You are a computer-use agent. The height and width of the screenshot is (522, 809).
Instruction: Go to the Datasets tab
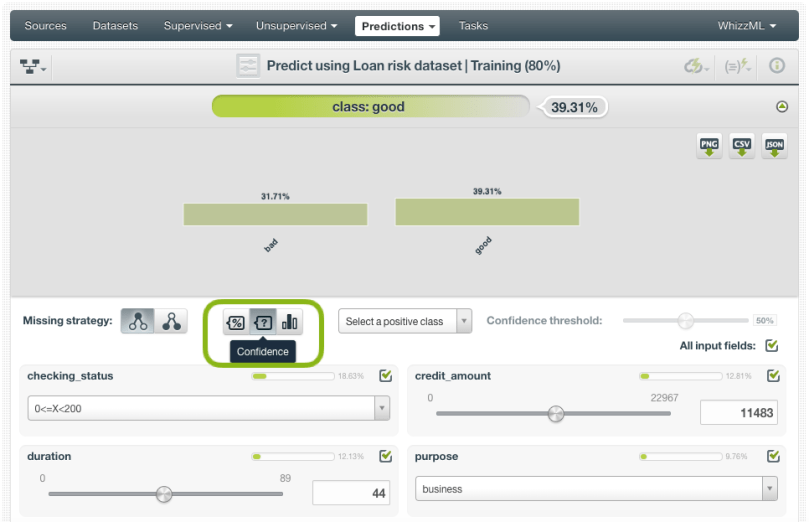(115, 25)
